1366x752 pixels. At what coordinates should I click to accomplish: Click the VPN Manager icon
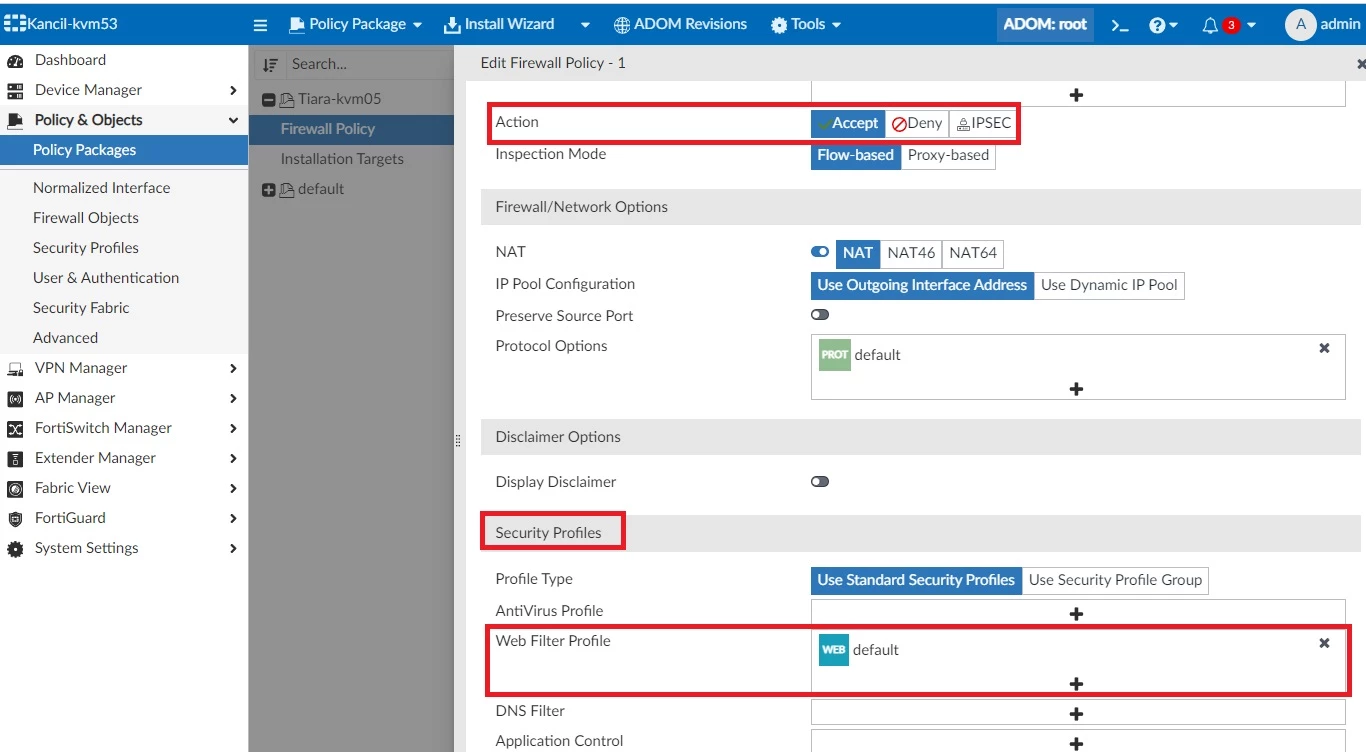[15, 368]
